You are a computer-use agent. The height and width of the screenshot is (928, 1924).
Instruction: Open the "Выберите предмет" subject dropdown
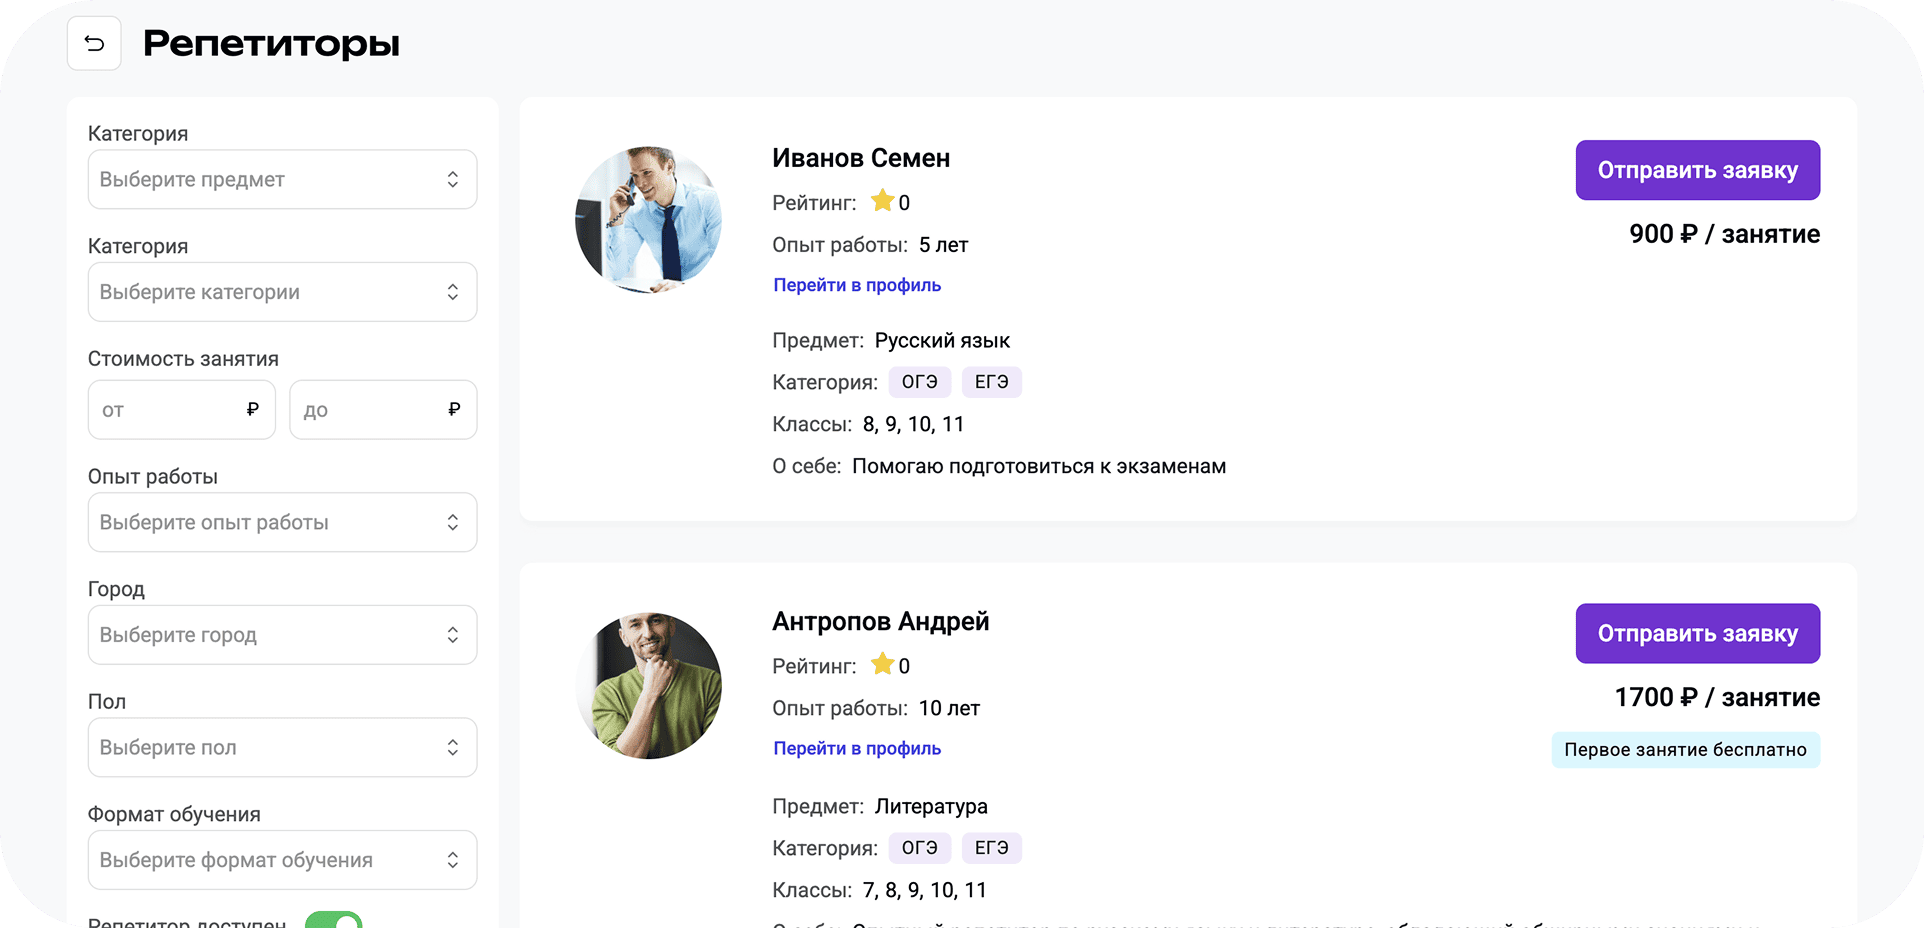click(282, 179)
